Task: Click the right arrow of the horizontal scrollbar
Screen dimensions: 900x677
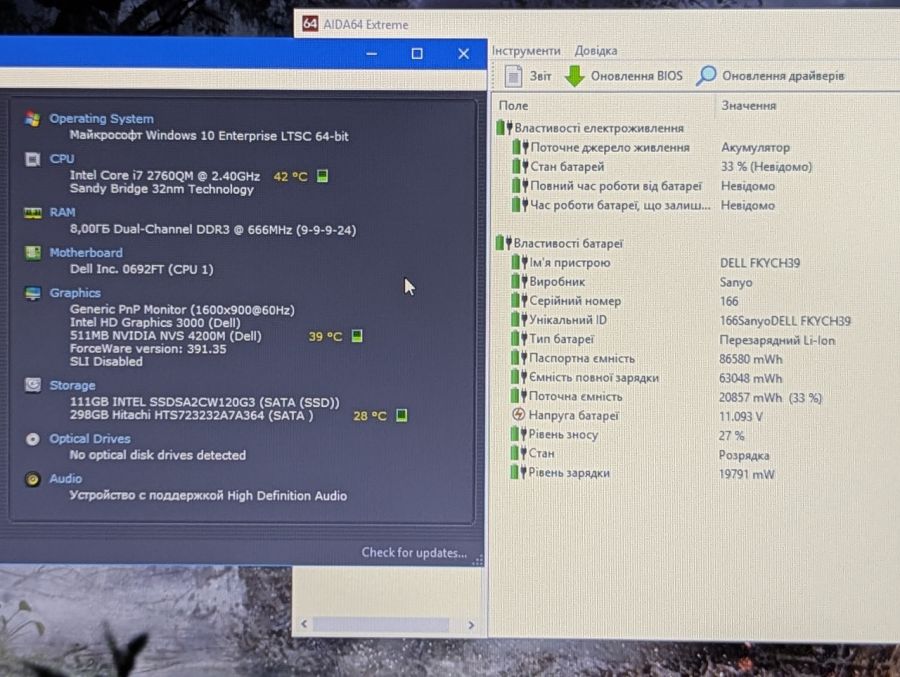Action: pyautogui.click(x=471, y=624)
